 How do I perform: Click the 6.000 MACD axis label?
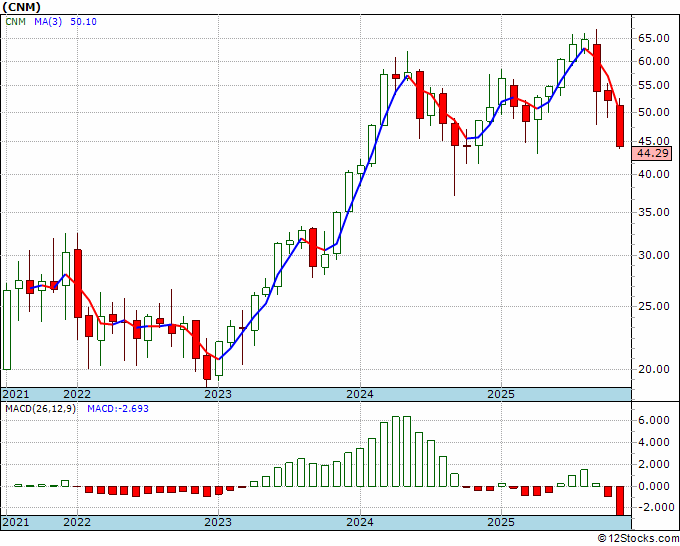(654, 420)
